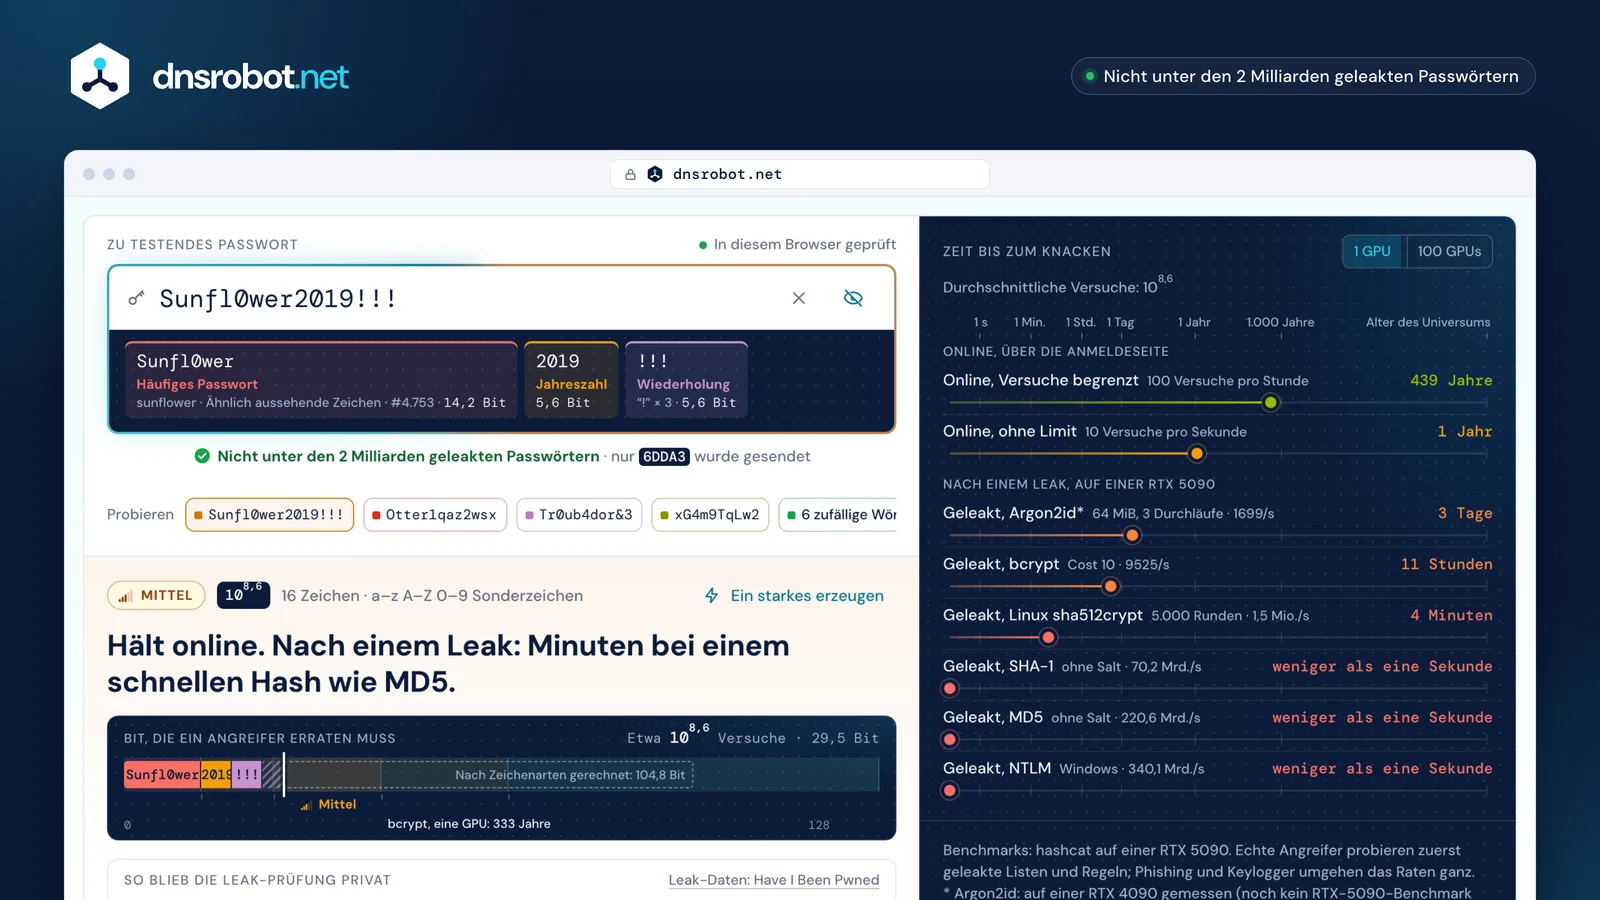Image resolution: width=1600 pixels, height=900 pixels.
Task: Click the MITTEL strength badge
Action: (x=156, y=595)
